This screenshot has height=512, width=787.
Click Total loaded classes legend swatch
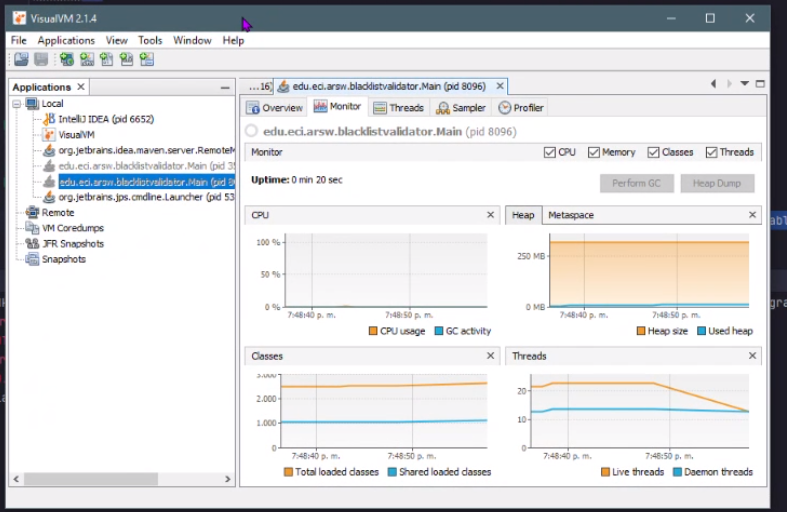point(288,472)
